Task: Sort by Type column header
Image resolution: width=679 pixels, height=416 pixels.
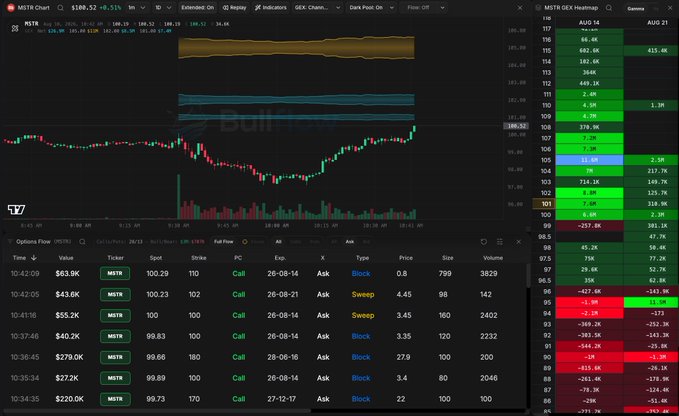Action: (x=362, y=258)
